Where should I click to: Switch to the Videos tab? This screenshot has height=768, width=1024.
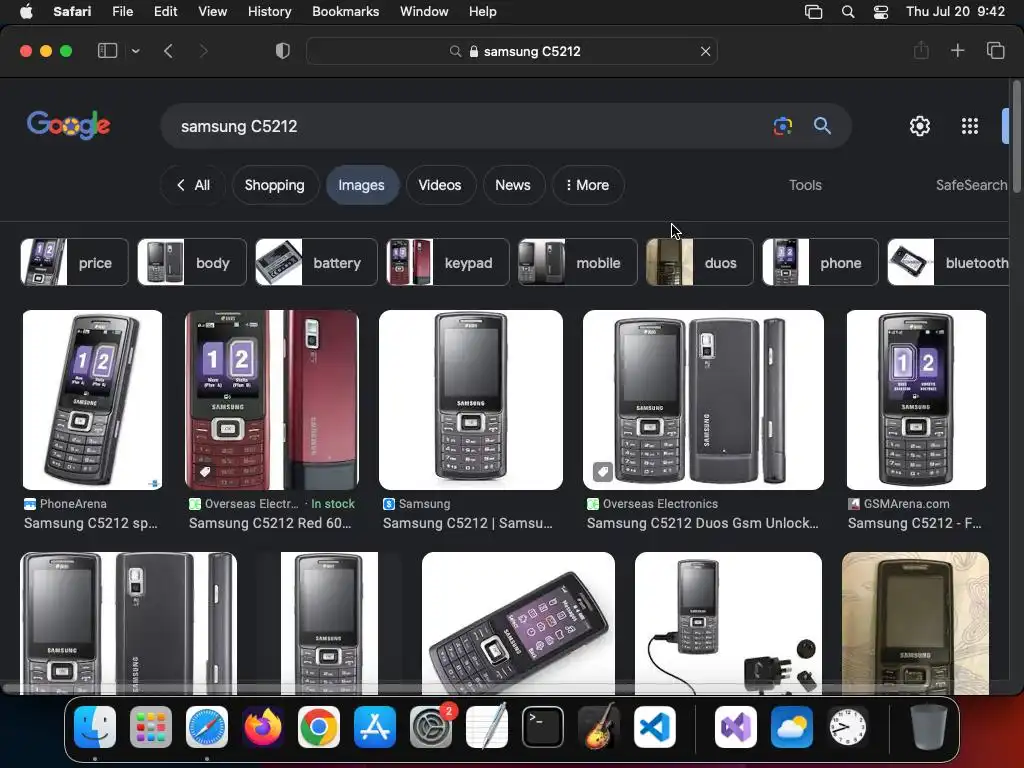click(x=440, y=185)
